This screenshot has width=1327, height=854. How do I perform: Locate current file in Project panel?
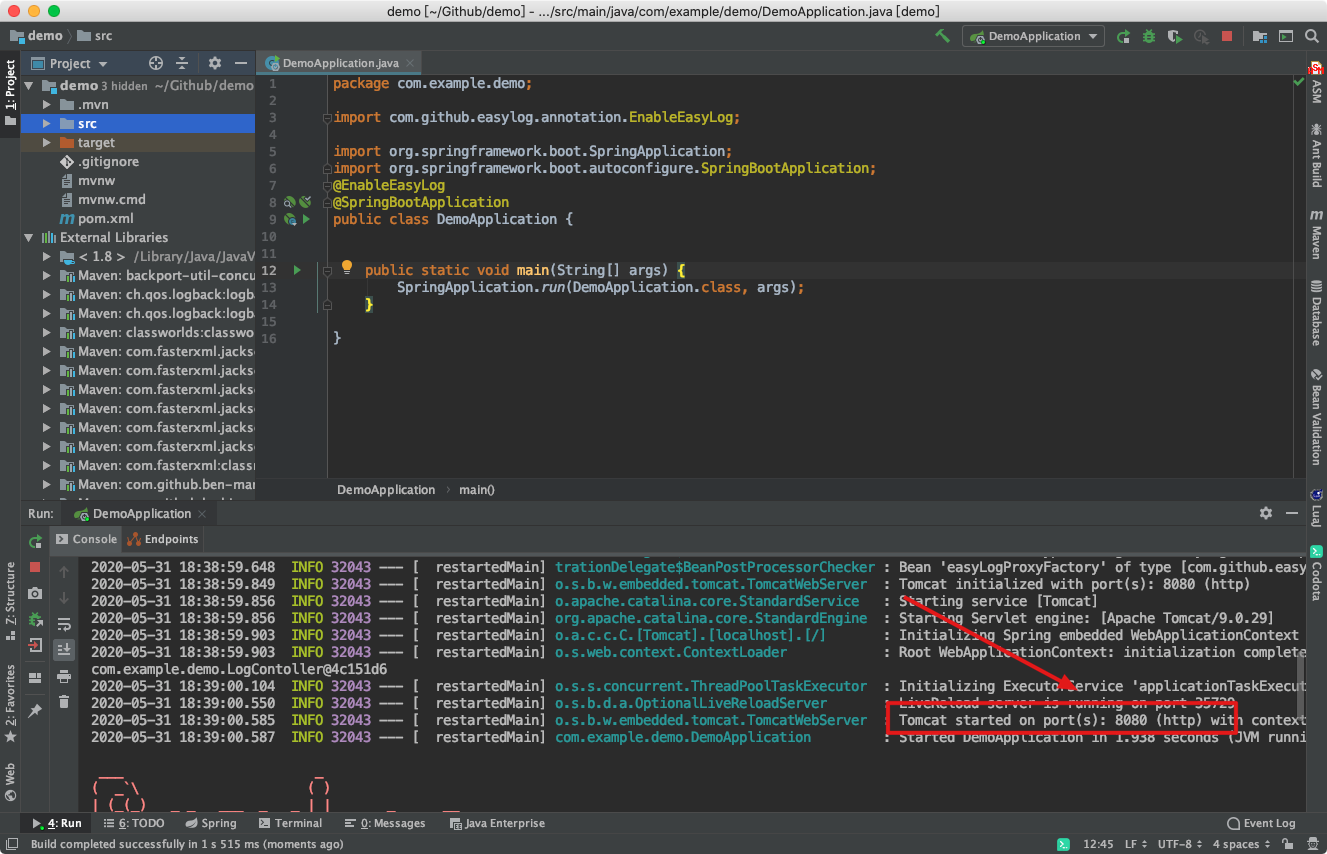click(156, 63)
